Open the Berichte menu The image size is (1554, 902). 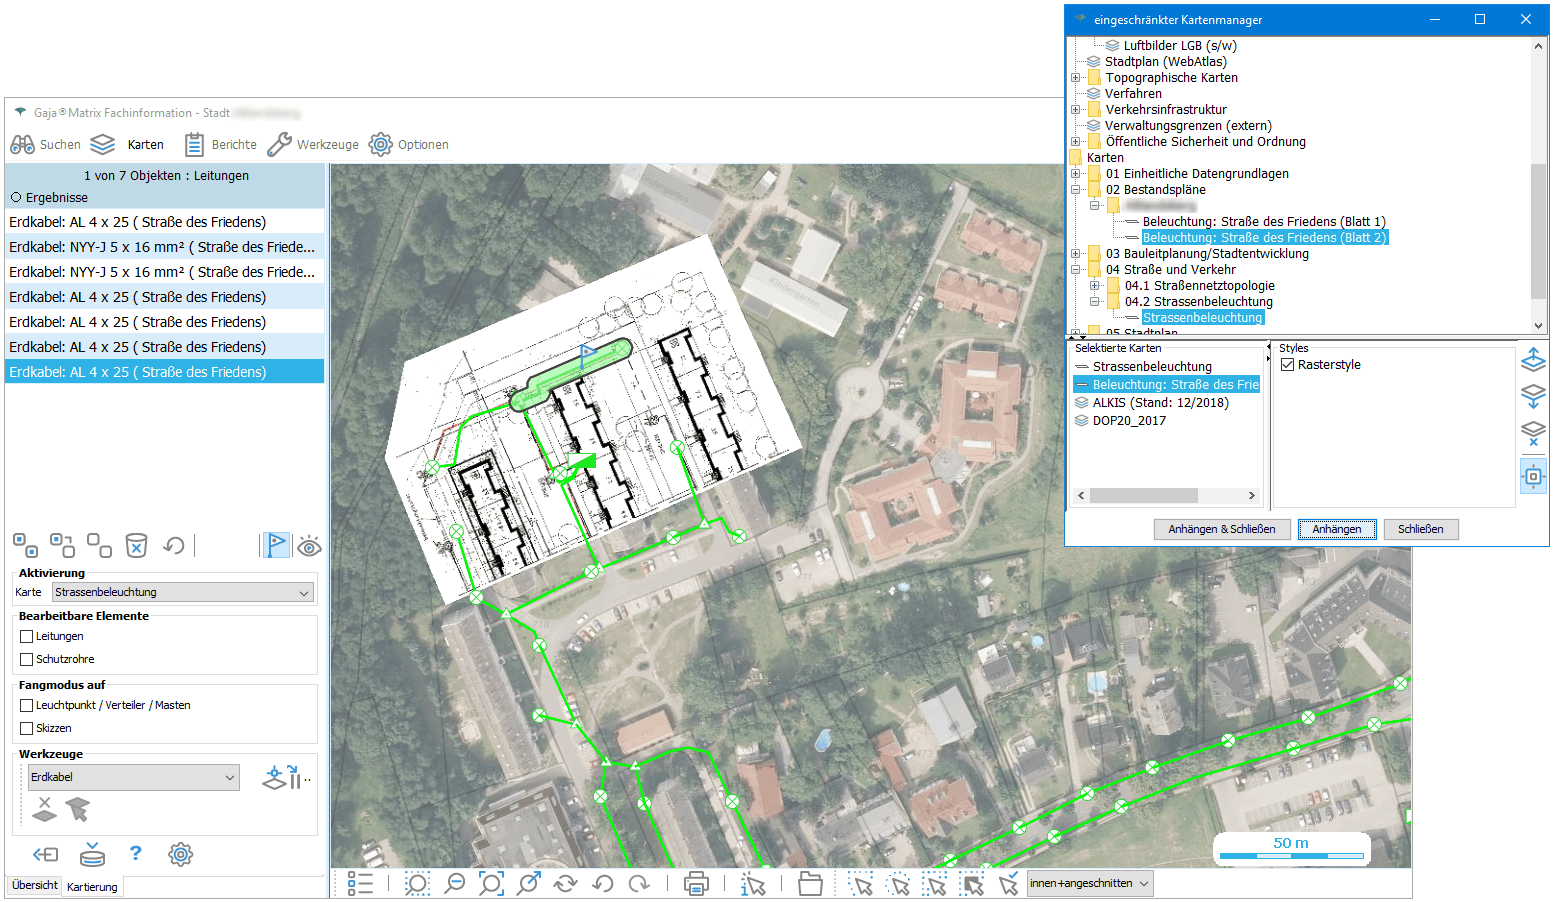click(222, 145)
